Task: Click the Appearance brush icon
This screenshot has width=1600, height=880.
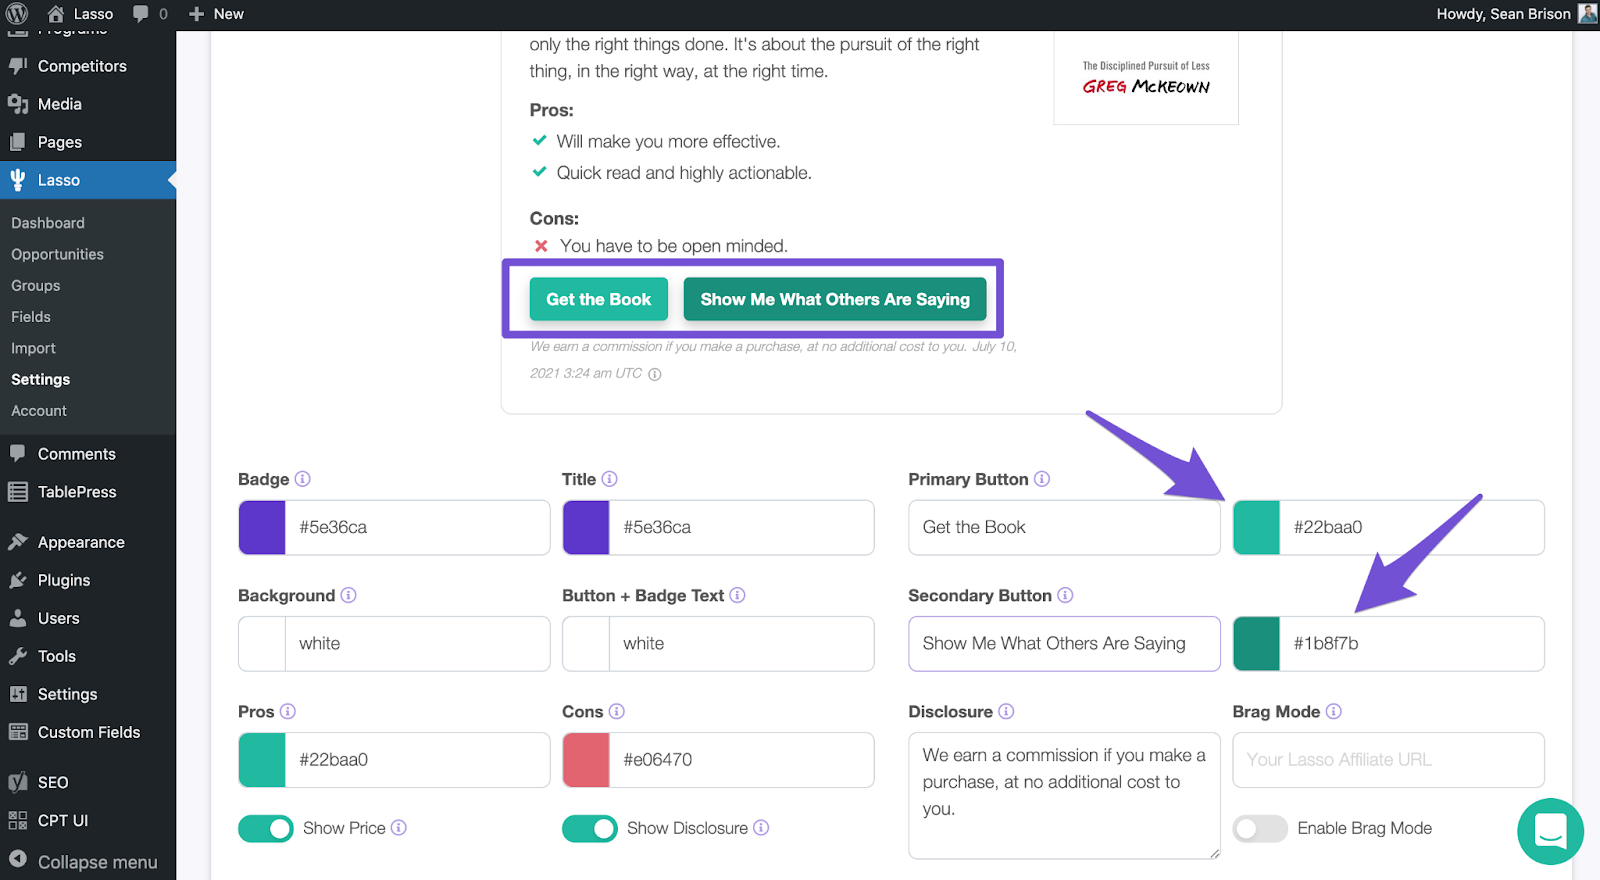Action: coord(17,542)
